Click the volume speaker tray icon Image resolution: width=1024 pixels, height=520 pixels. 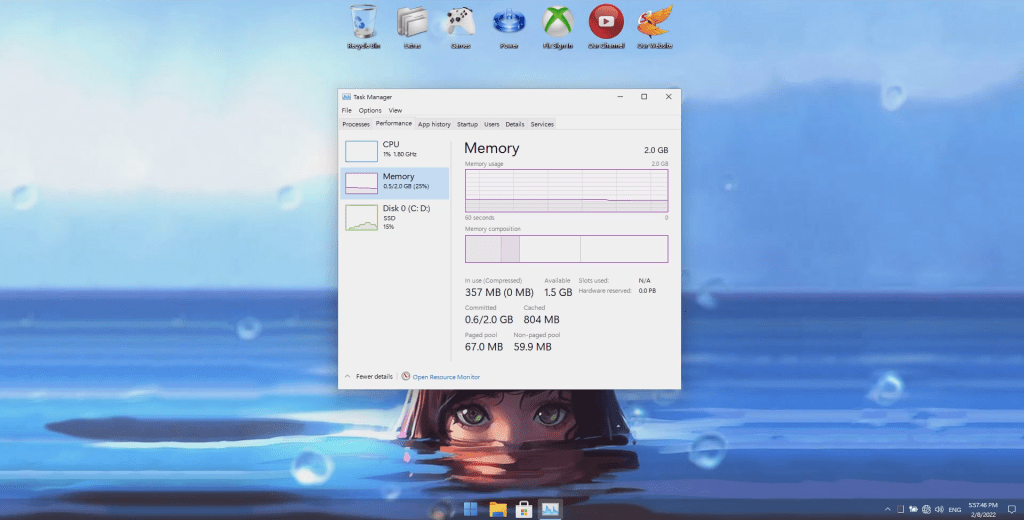tap(939, 509)
